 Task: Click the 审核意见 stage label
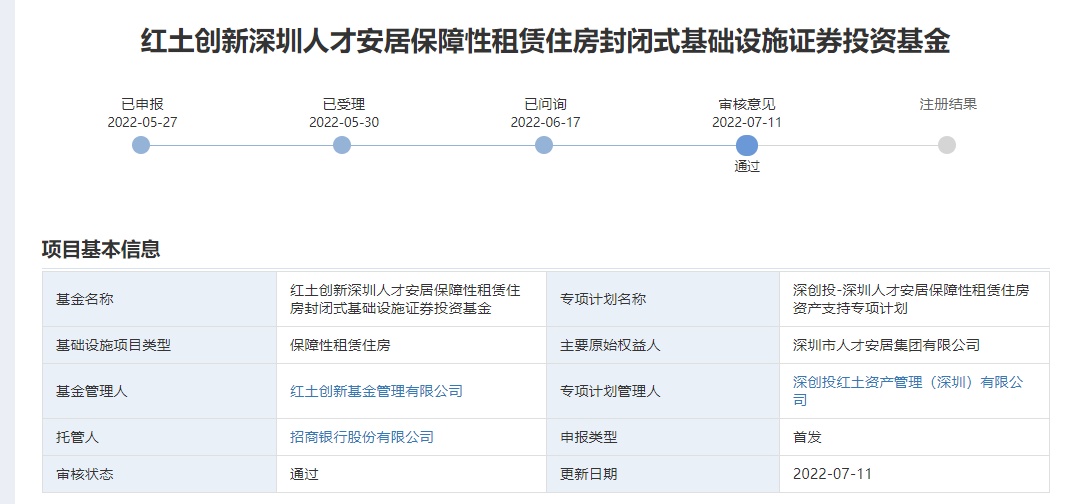tap(747, 104)
